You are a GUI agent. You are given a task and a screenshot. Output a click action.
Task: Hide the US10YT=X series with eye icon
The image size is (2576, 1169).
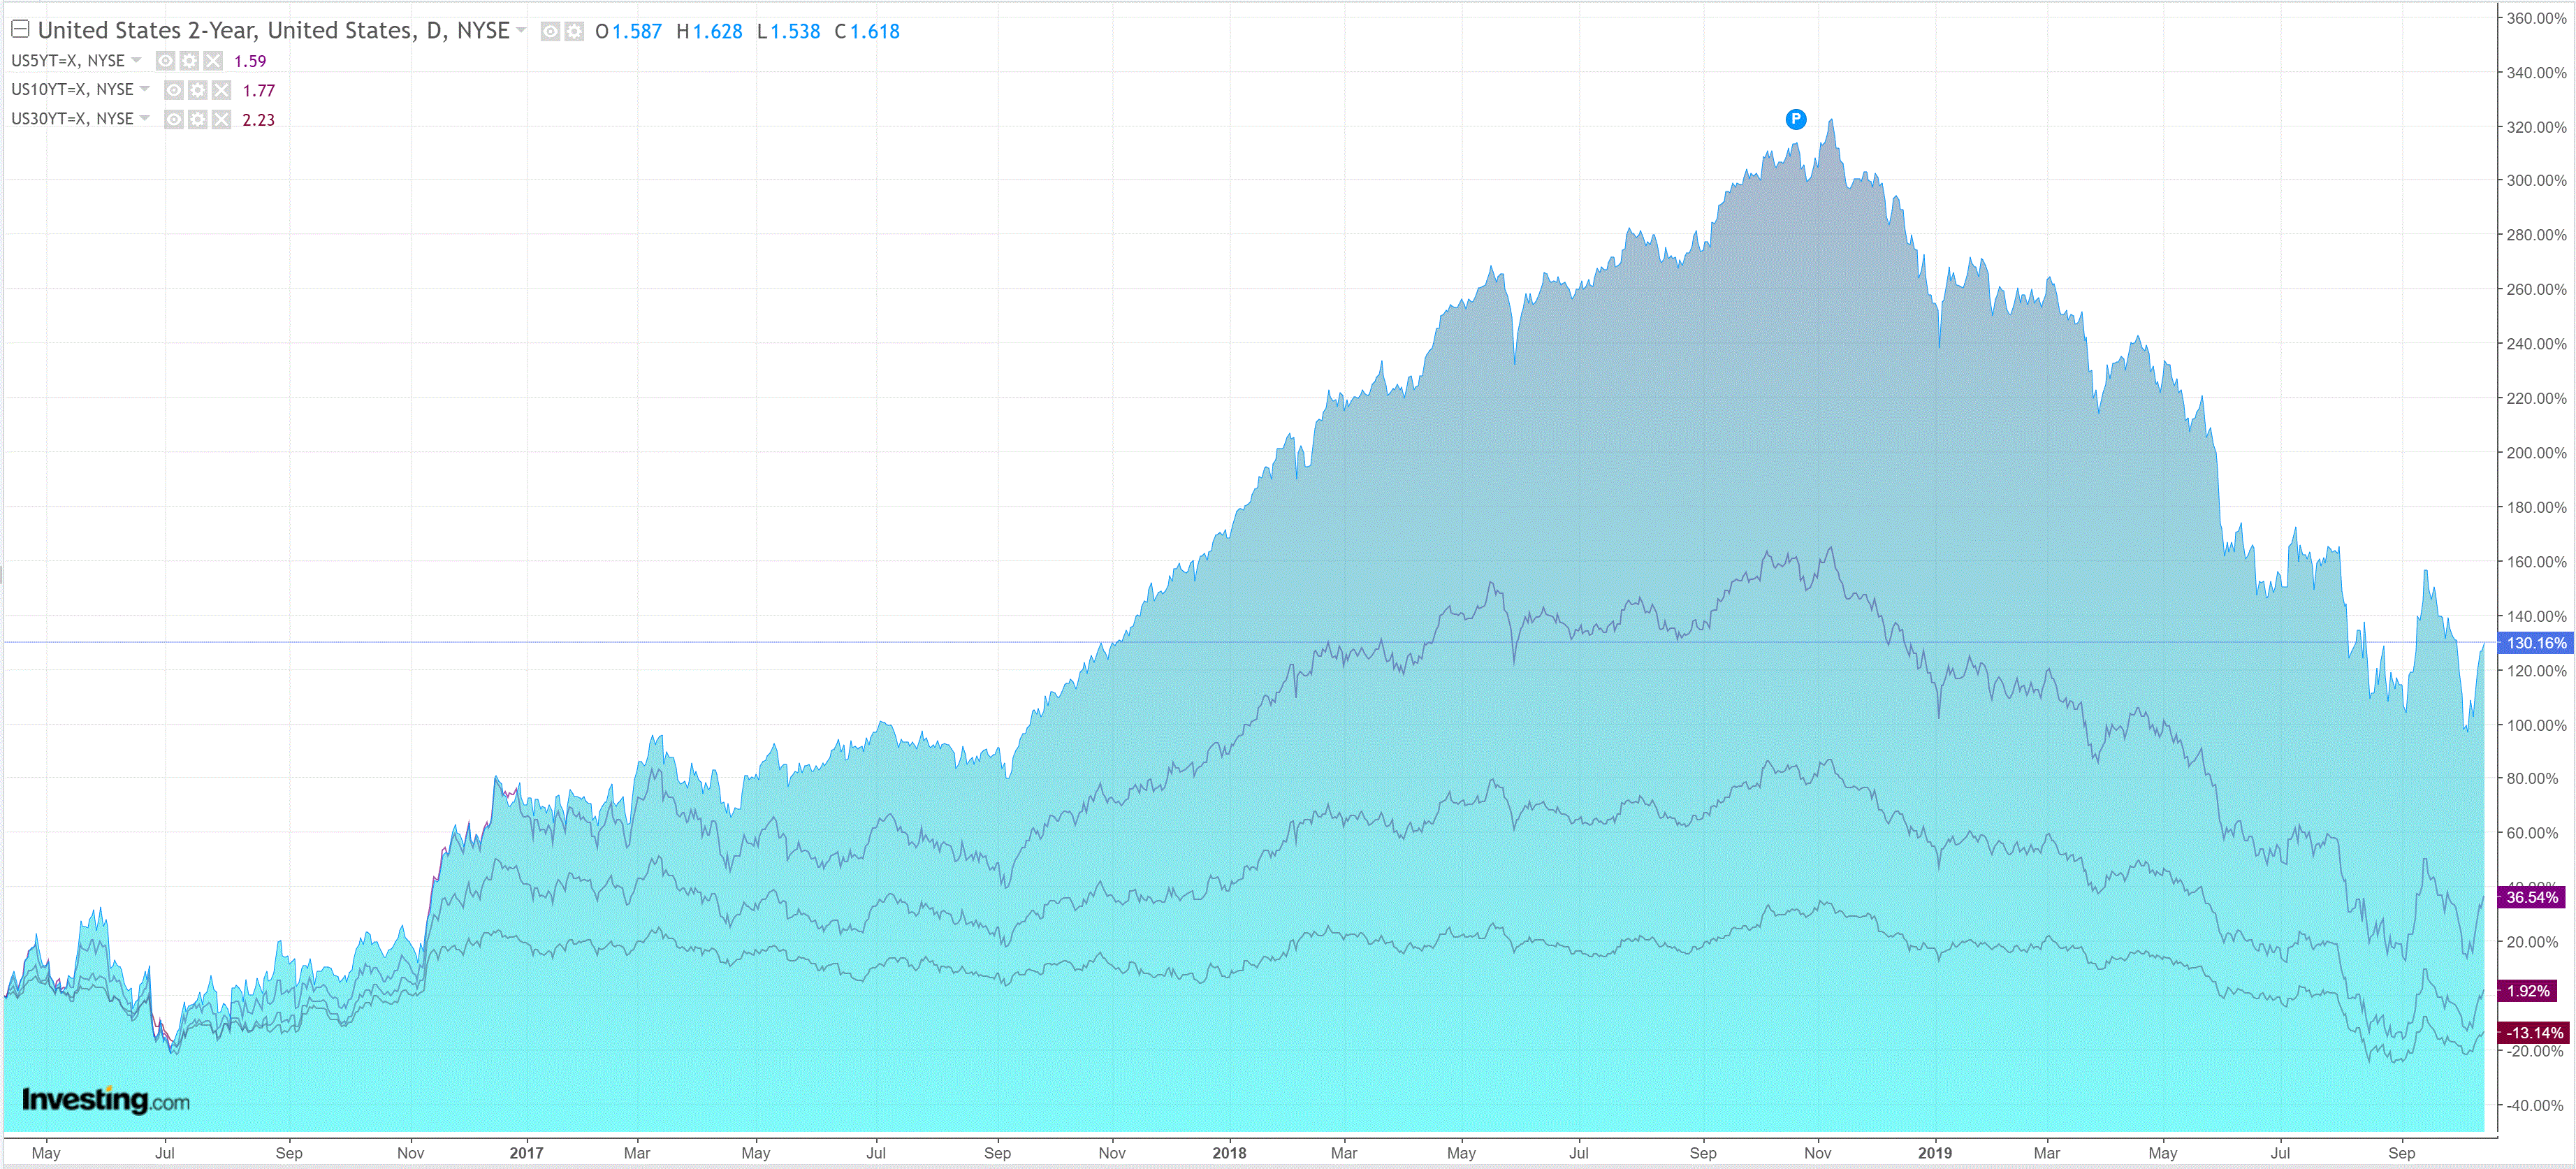174,90
